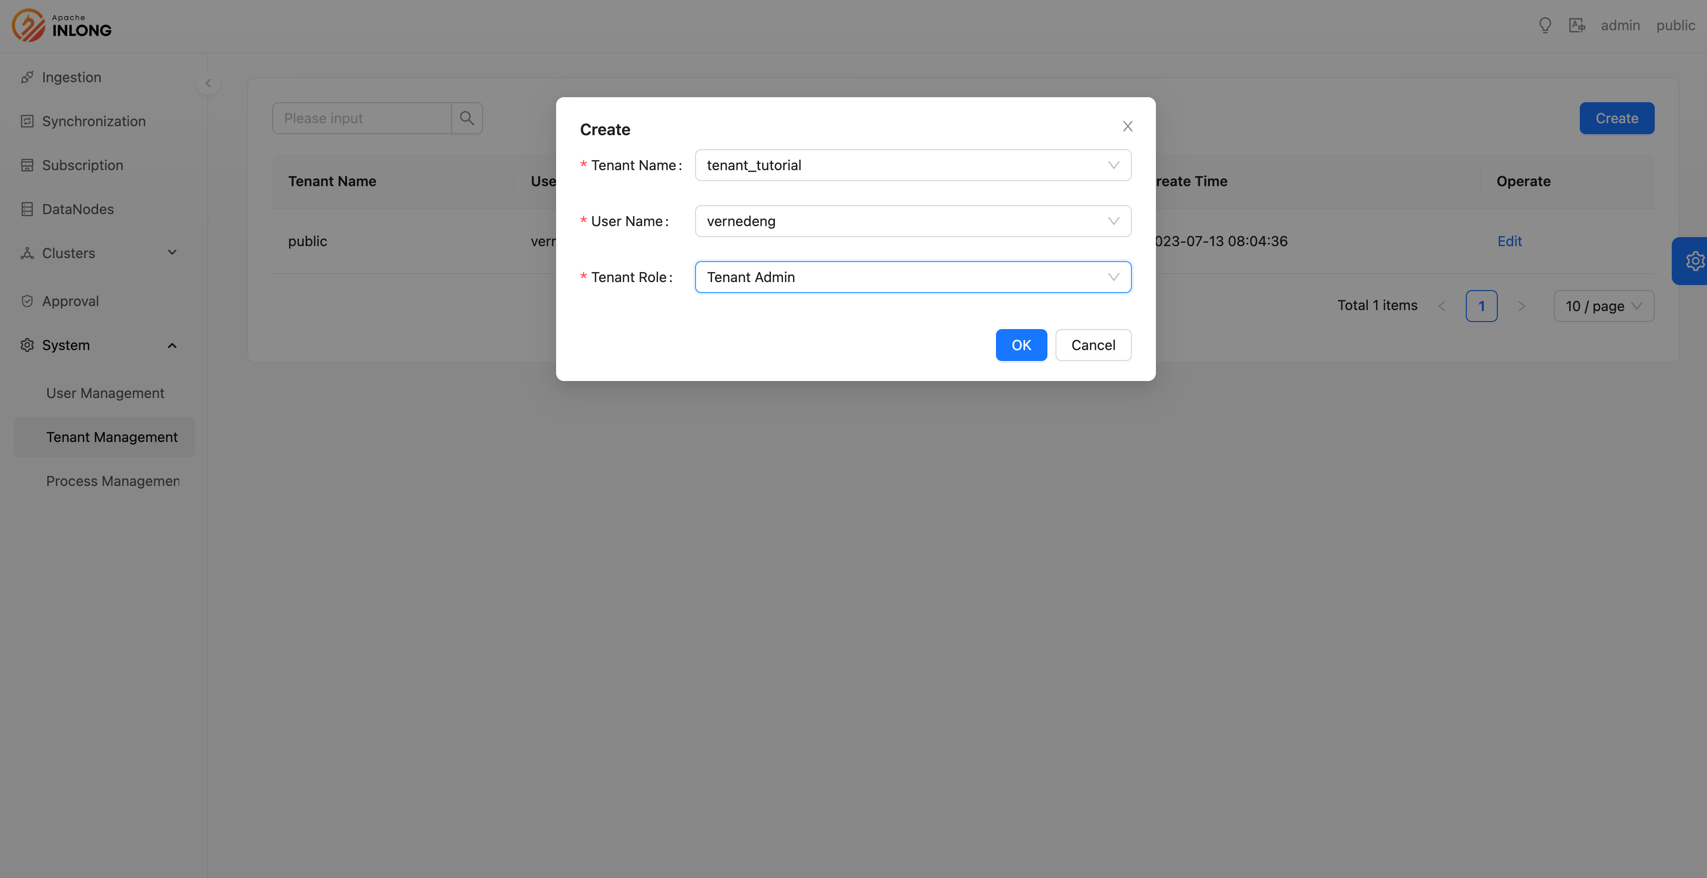
Task: Click the Apache InLong logo
Action: click(x=62, y=25)
